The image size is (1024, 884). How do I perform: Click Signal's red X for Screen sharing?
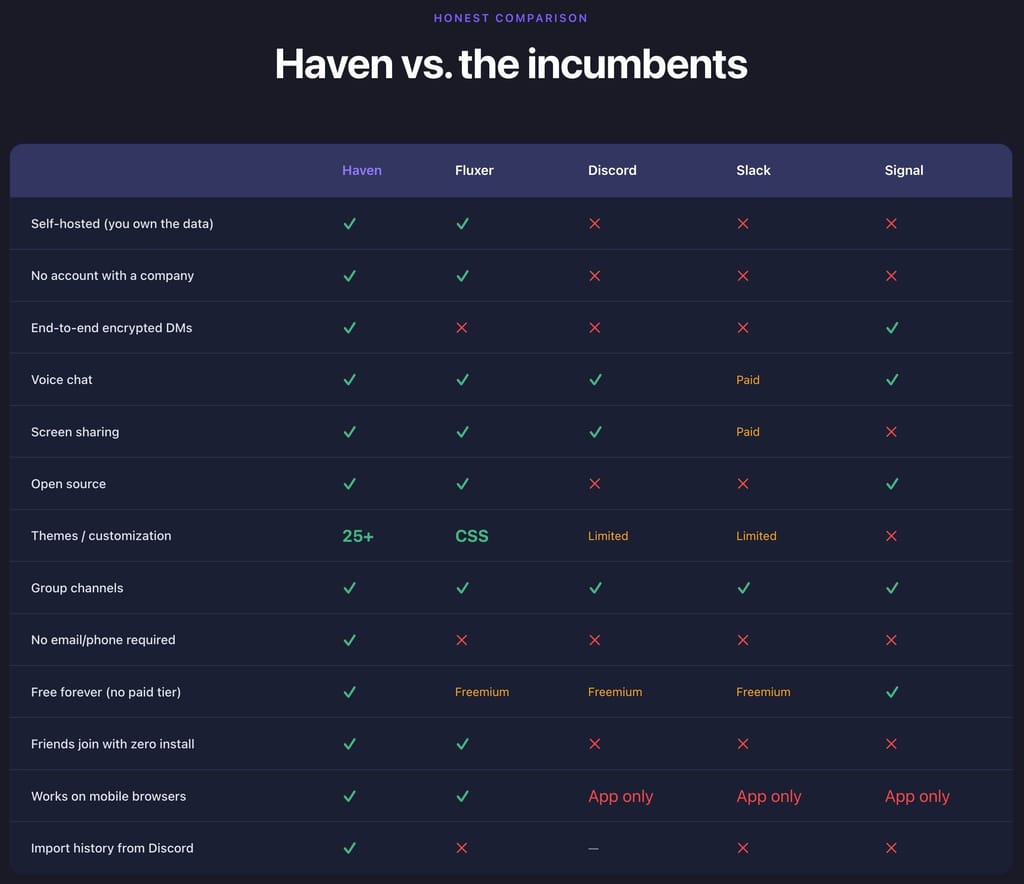click(891, 432)
